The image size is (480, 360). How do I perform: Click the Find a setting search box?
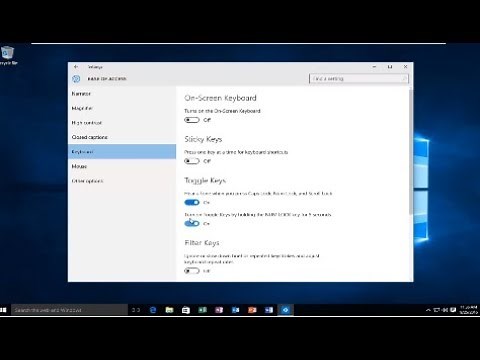359,79
